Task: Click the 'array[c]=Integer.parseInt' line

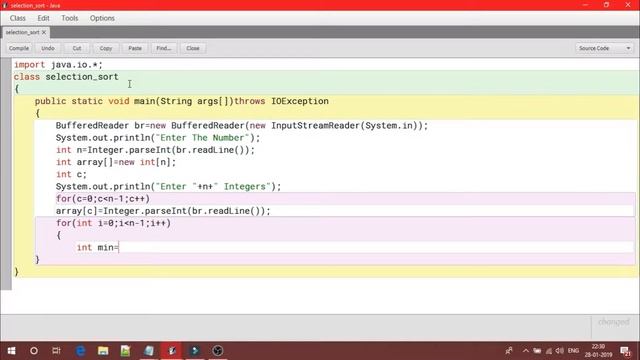Action: point(163,211)
